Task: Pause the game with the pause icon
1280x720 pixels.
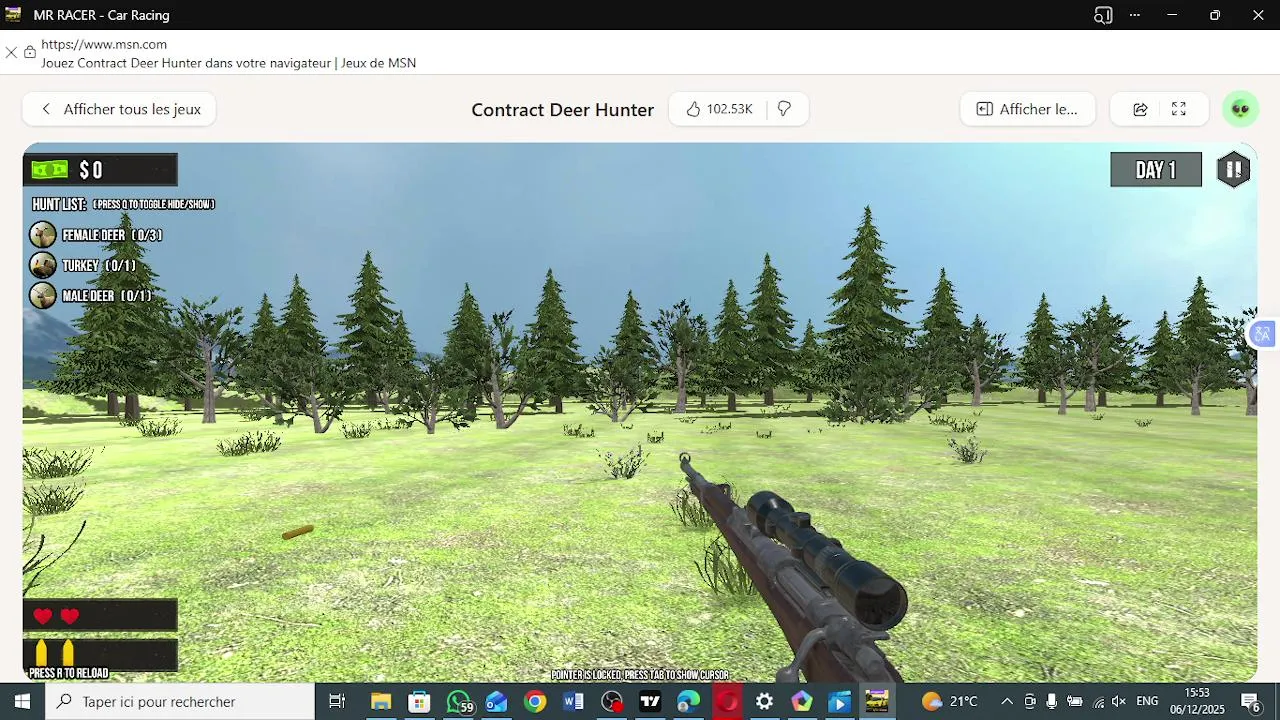Action: click(1233, 170)
